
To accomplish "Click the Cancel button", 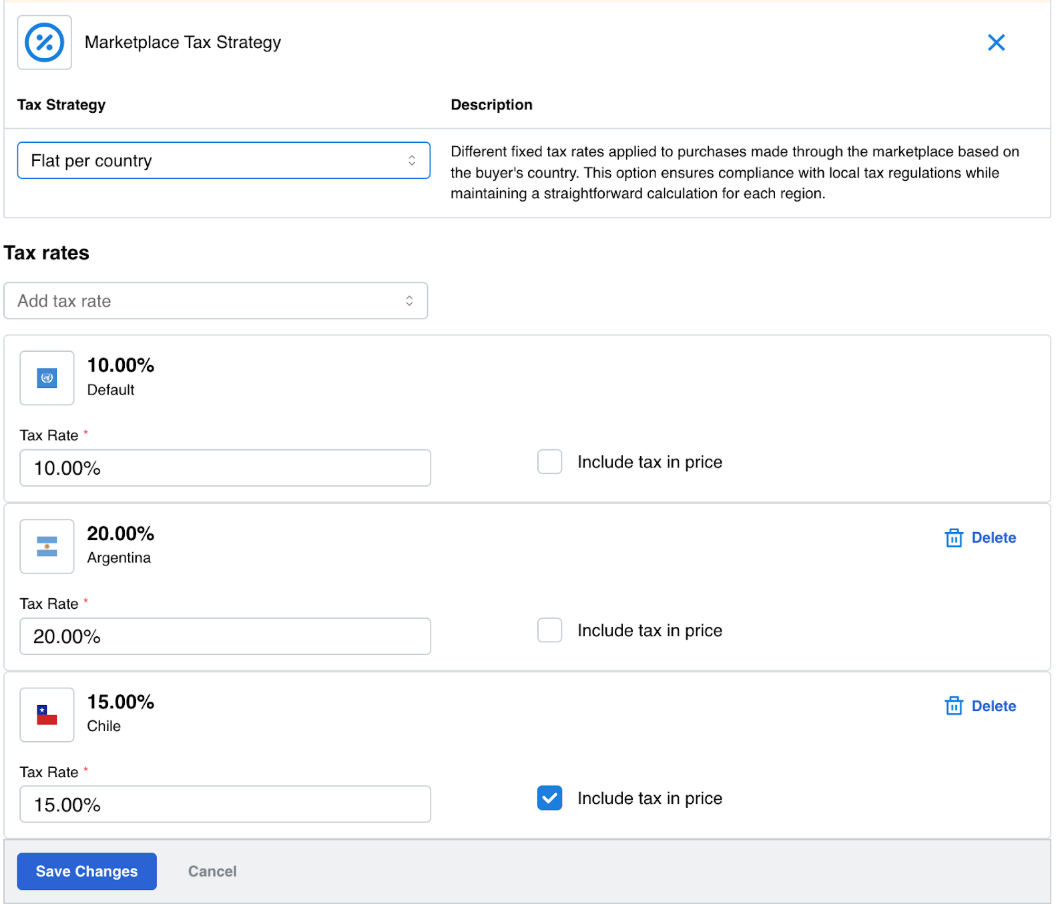I will point(212,871).
